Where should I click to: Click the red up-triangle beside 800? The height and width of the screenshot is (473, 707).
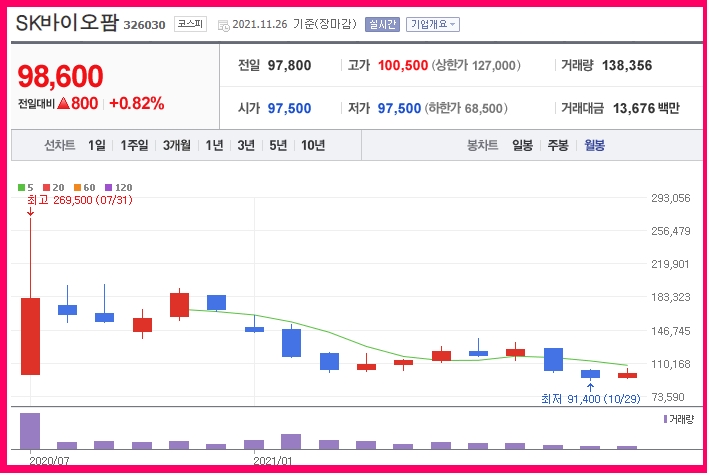point(64,103)
